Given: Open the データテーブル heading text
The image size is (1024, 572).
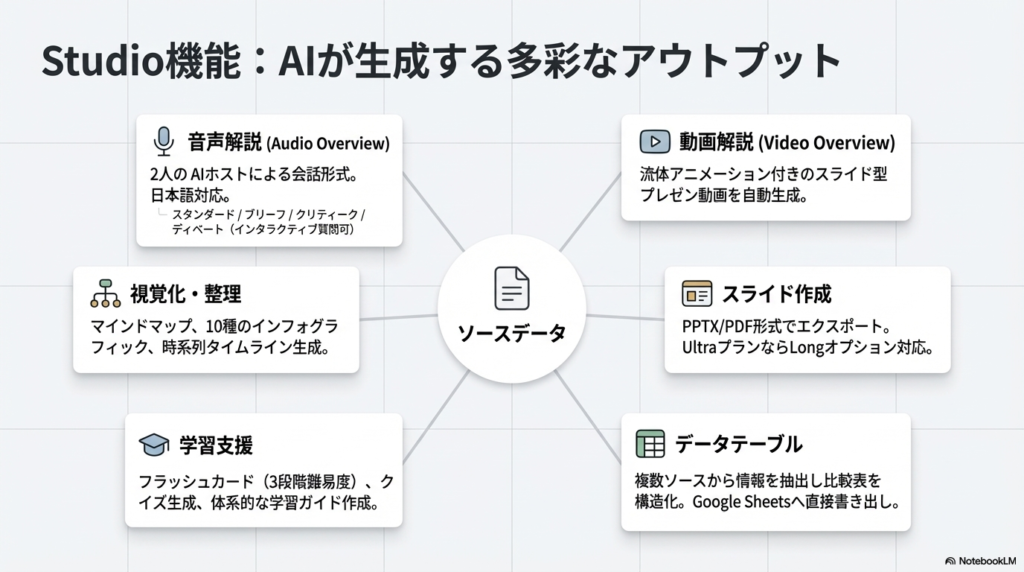Looking at the screenshot, I should pyautogui.click(x=738, y=444).
